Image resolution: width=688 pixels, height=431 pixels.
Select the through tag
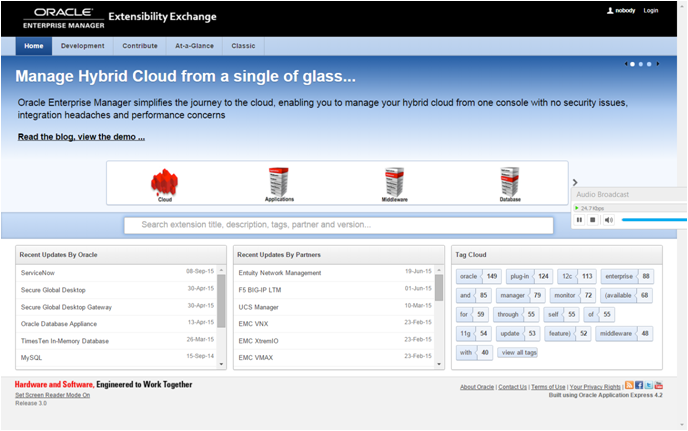coord(516,315)
